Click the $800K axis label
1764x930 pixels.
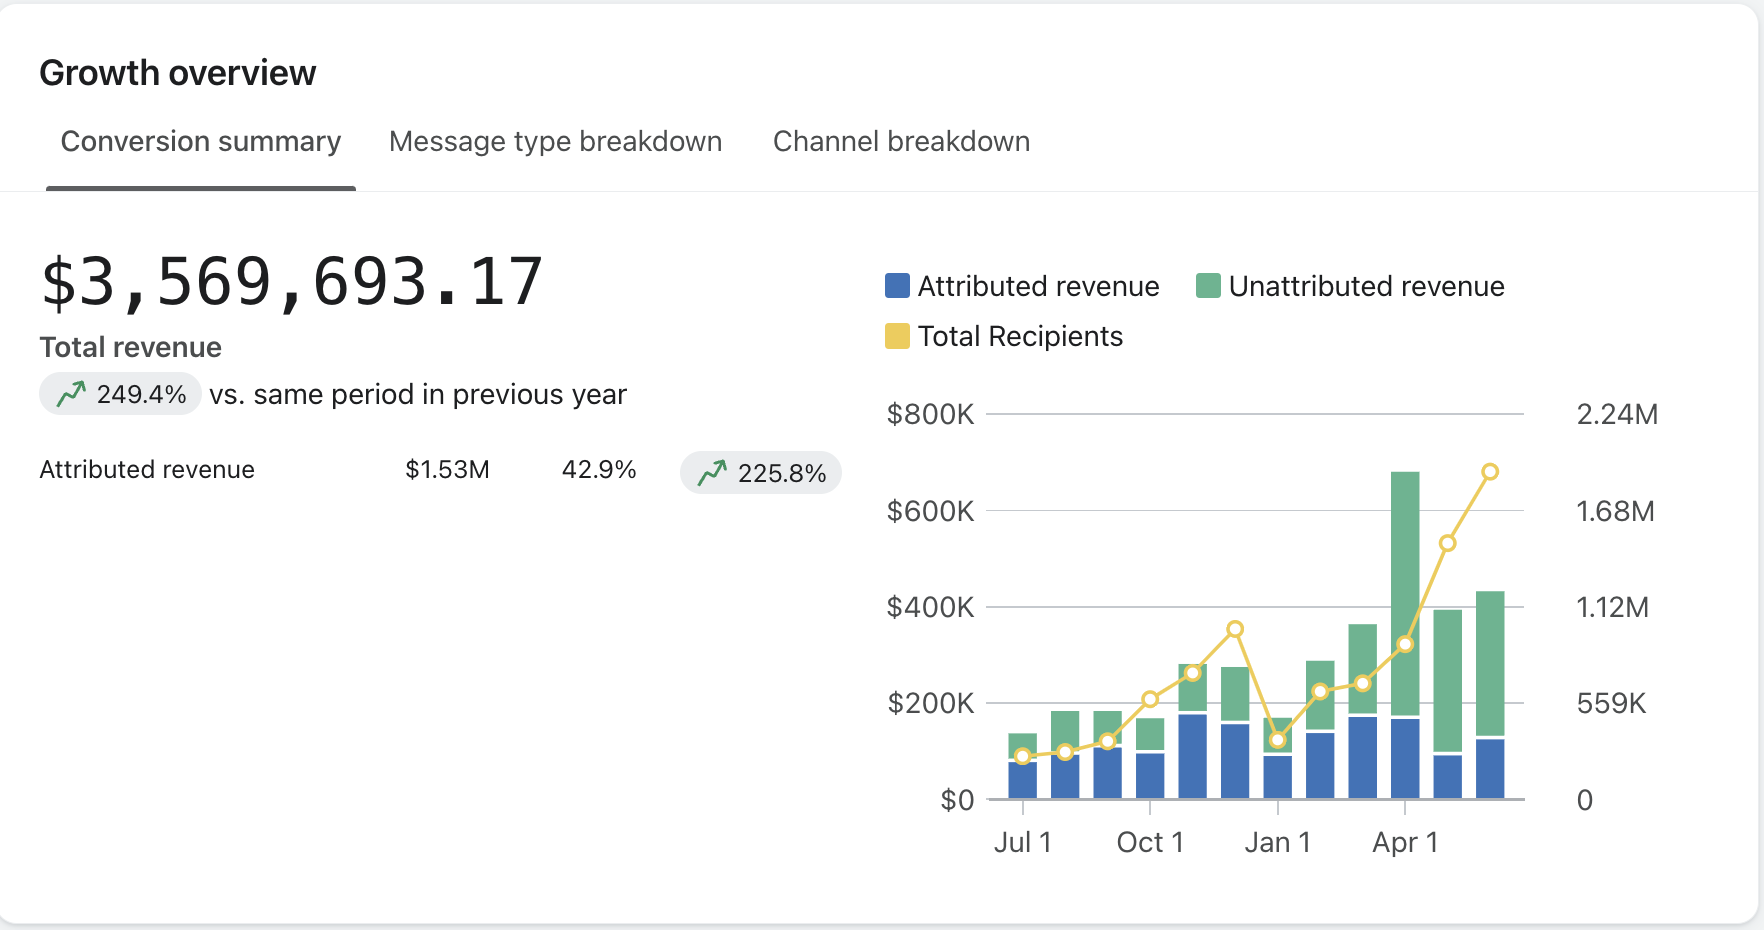[x=930, y=414]
